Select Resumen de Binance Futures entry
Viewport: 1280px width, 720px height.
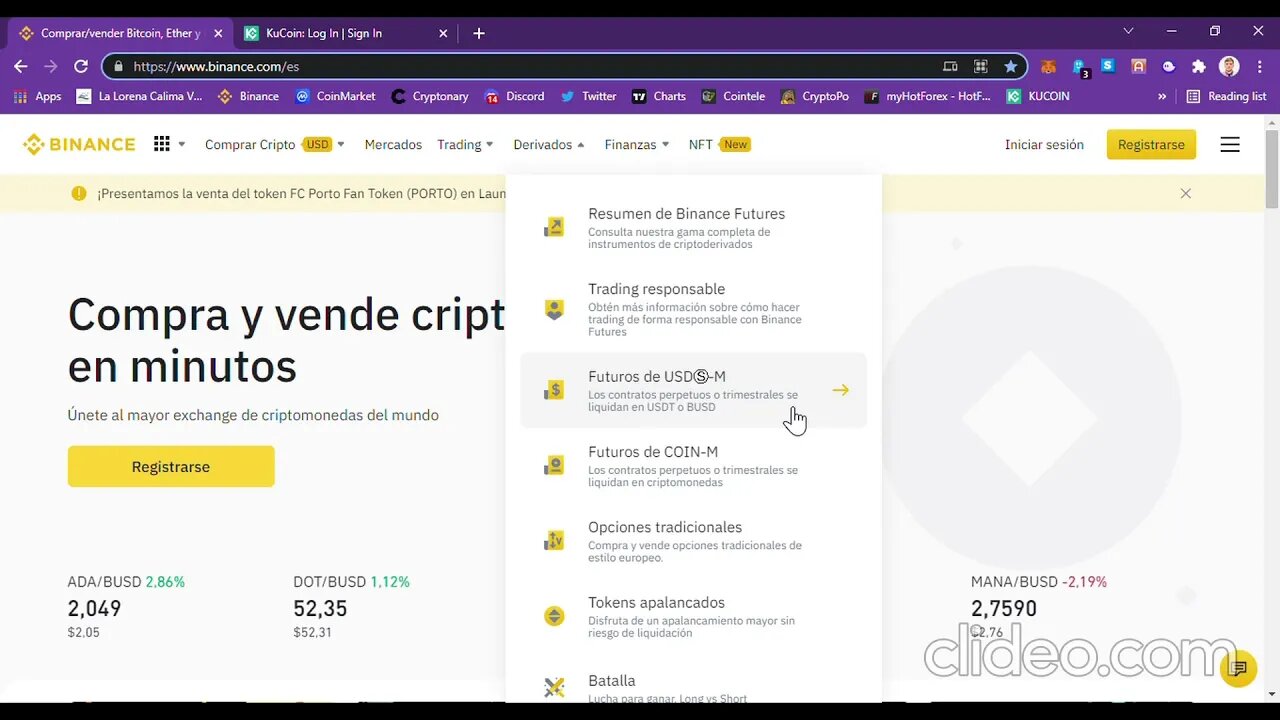(693, 227)
